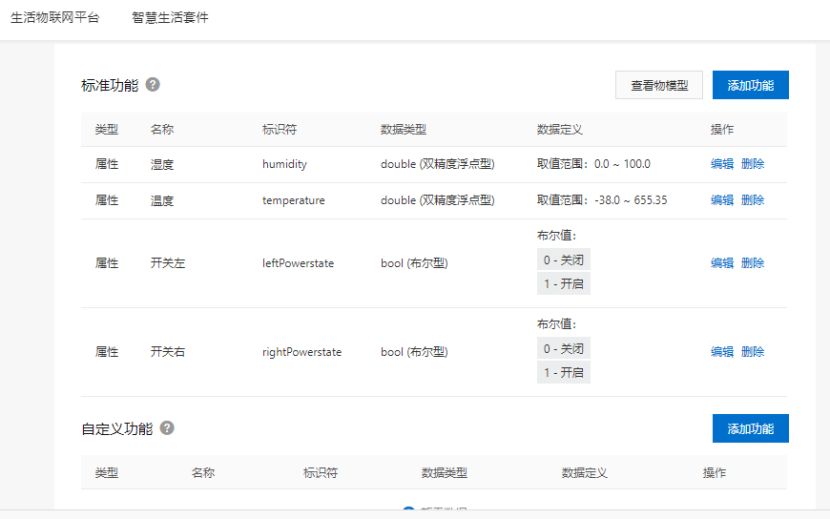Select the leftPowerstate identifier text
The image size is (830, 519).
pos(298,263)
